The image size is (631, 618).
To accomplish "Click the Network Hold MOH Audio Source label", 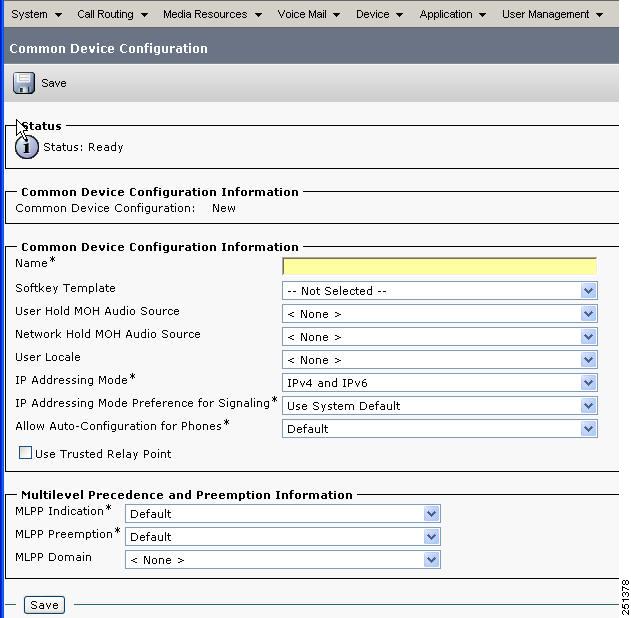I will (108, 334).
